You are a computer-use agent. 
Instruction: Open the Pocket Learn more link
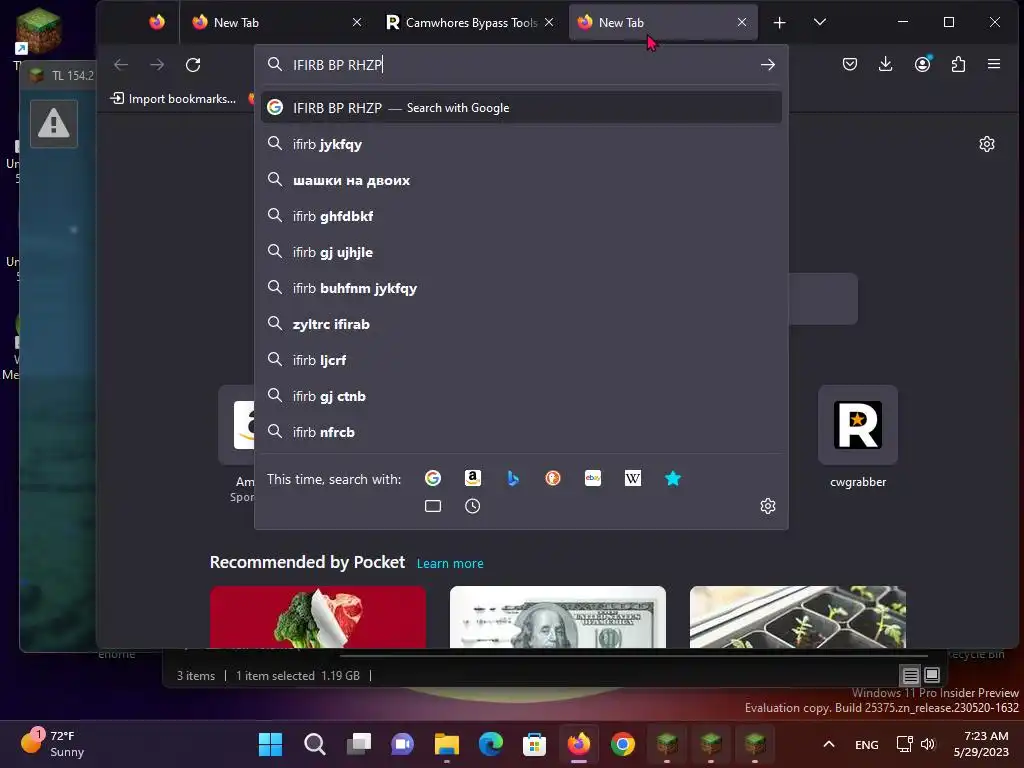(450, 563)
